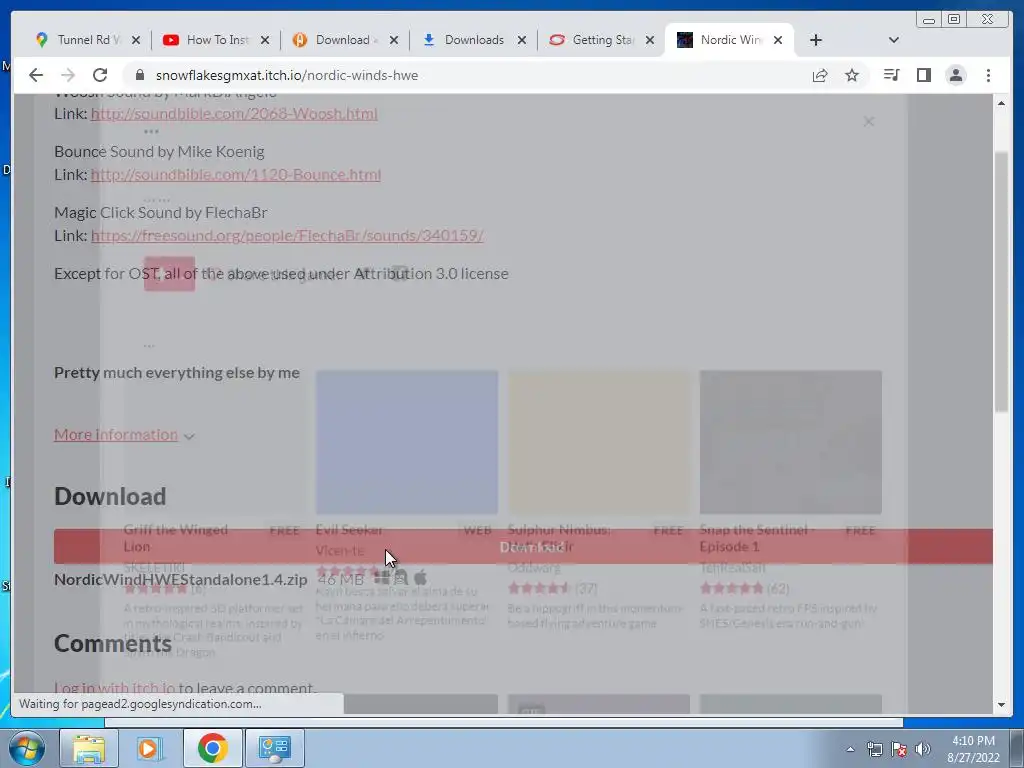Go back to the previous page

(x=36, y=75)
